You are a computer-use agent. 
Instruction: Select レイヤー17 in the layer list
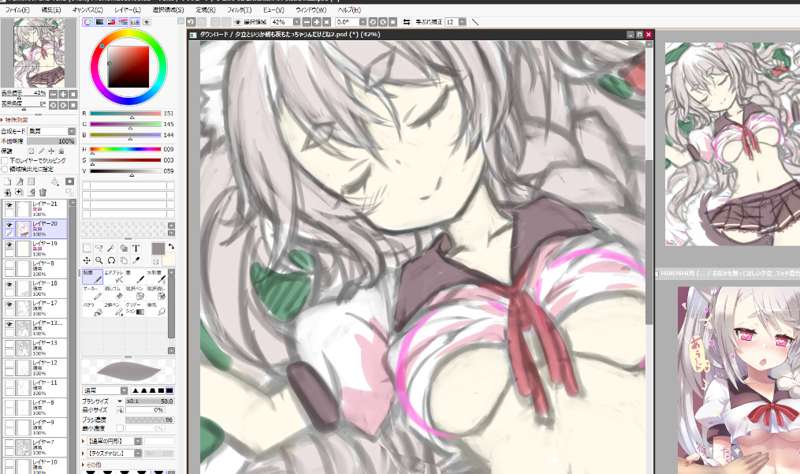click(x=45, y=305)
